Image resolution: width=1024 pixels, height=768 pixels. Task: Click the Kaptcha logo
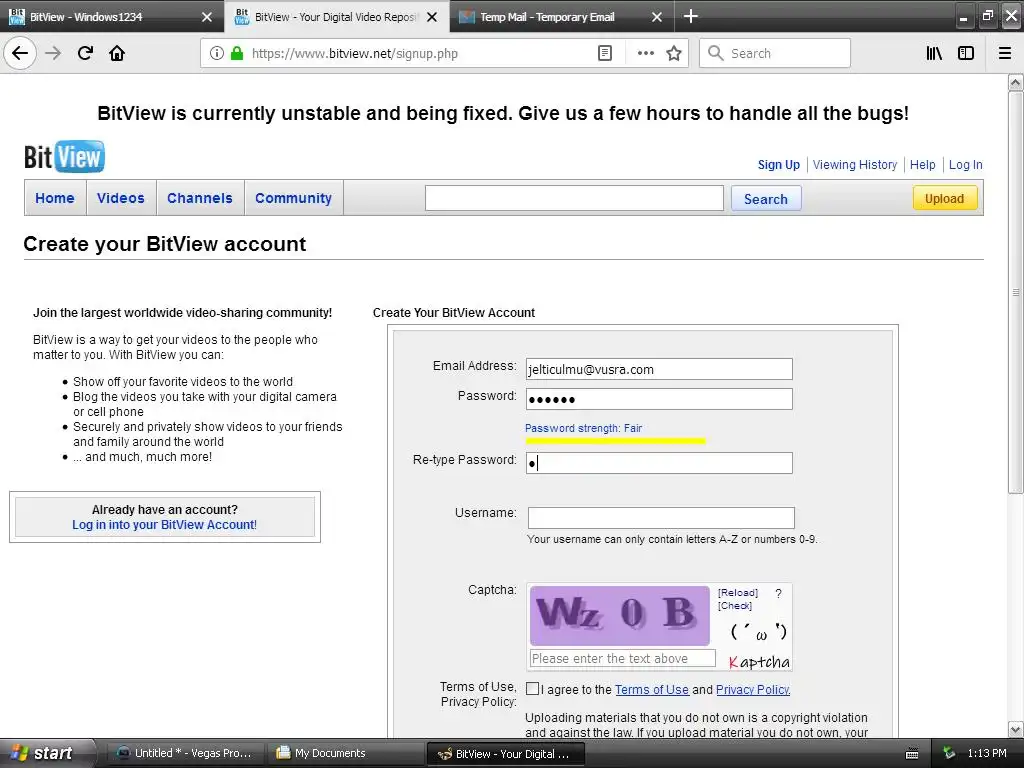click(x=759, y=662)
